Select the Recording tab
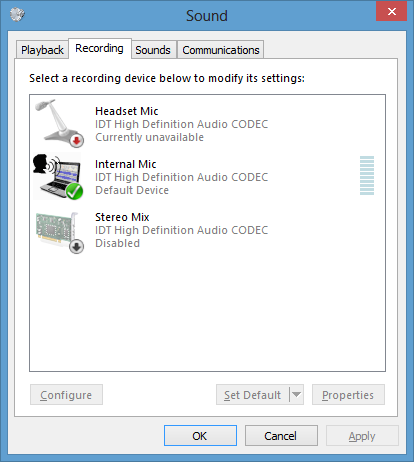414x462 pixels. (x=99, y=48)
